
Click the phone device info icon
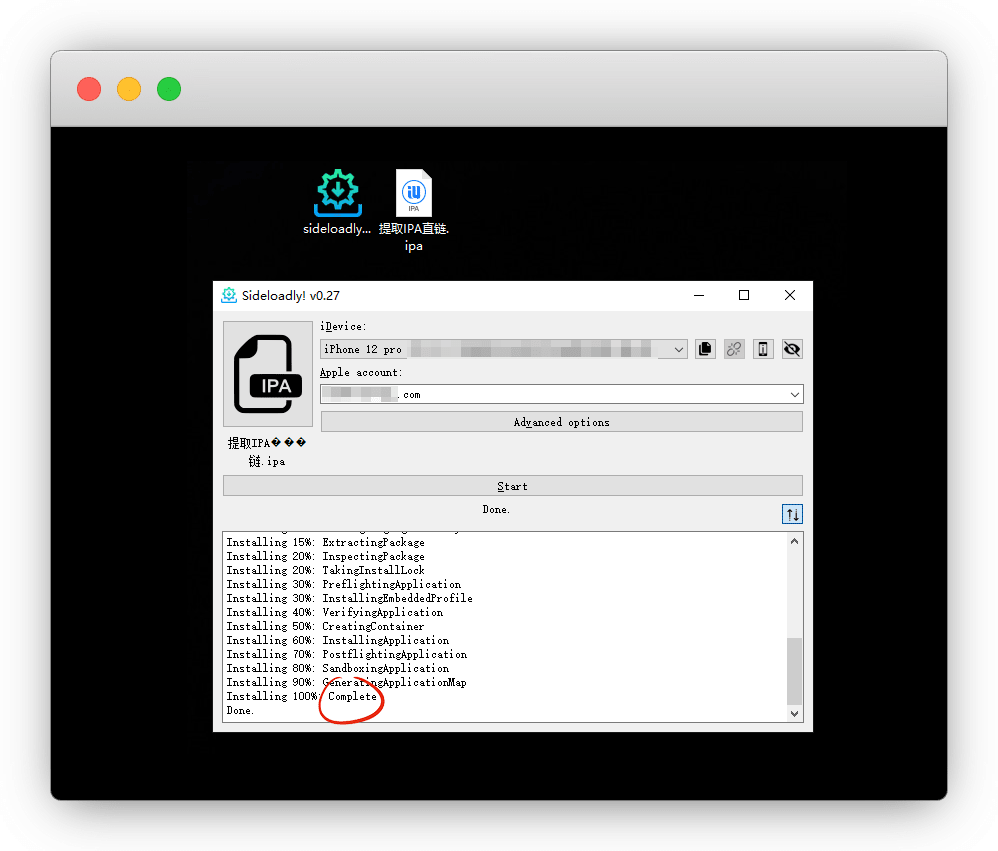(763, 349)
